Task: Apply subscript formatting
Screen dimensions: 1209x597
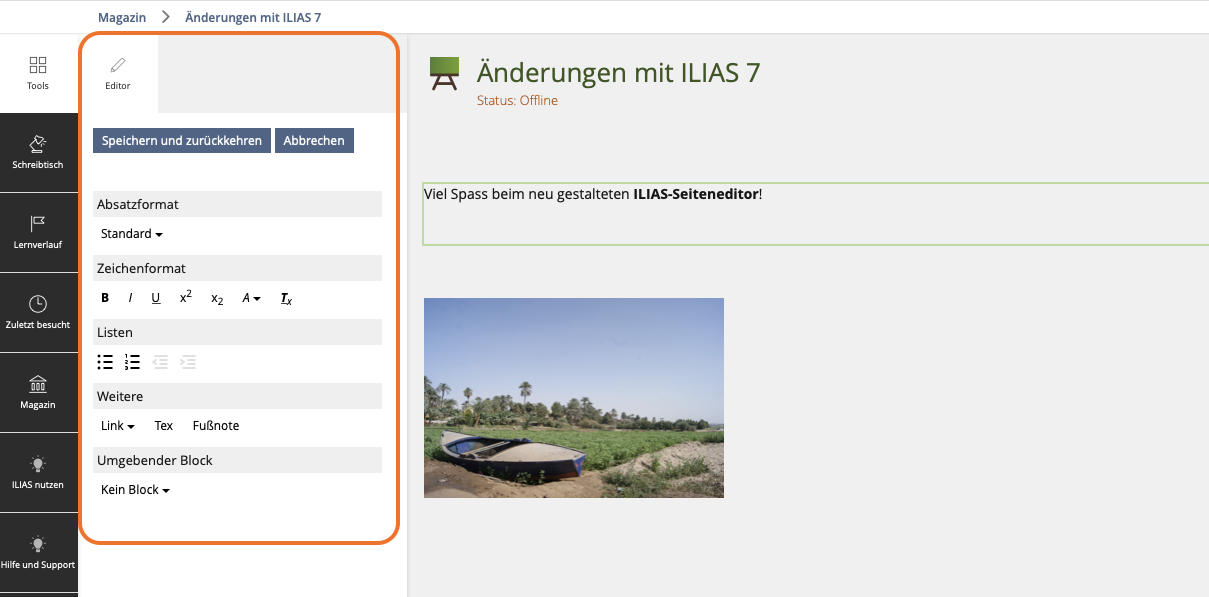Action: (217, 299)
